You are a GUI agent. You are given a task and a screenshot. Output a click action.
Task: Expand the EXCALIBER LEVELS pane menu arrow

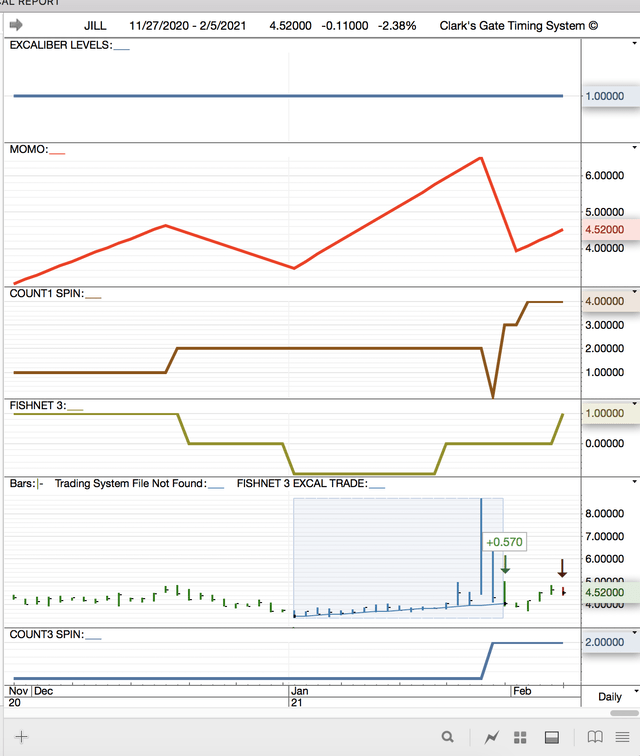tap(634, 43)
